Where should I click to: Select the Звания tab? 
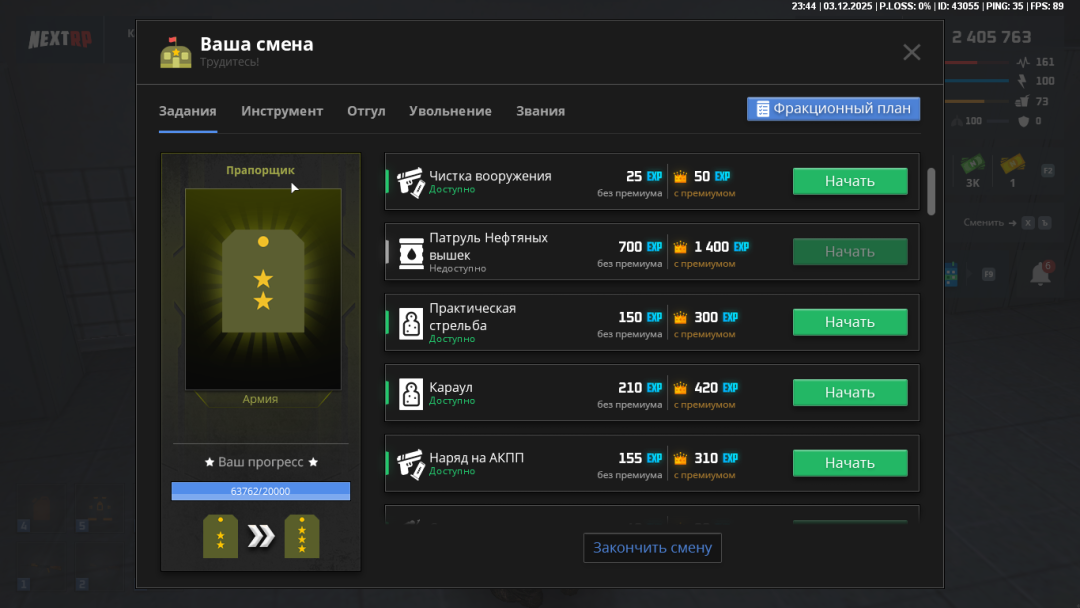(540, 111)
